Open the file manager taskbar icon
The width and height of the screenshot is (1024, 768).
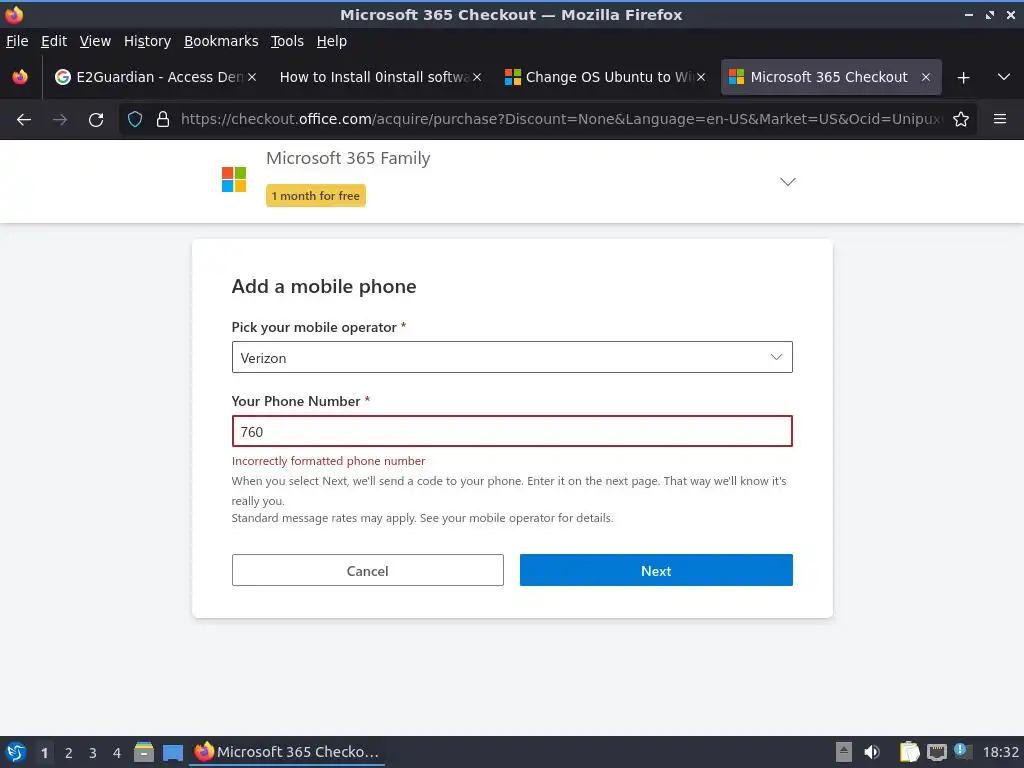(x=144, y=752)
